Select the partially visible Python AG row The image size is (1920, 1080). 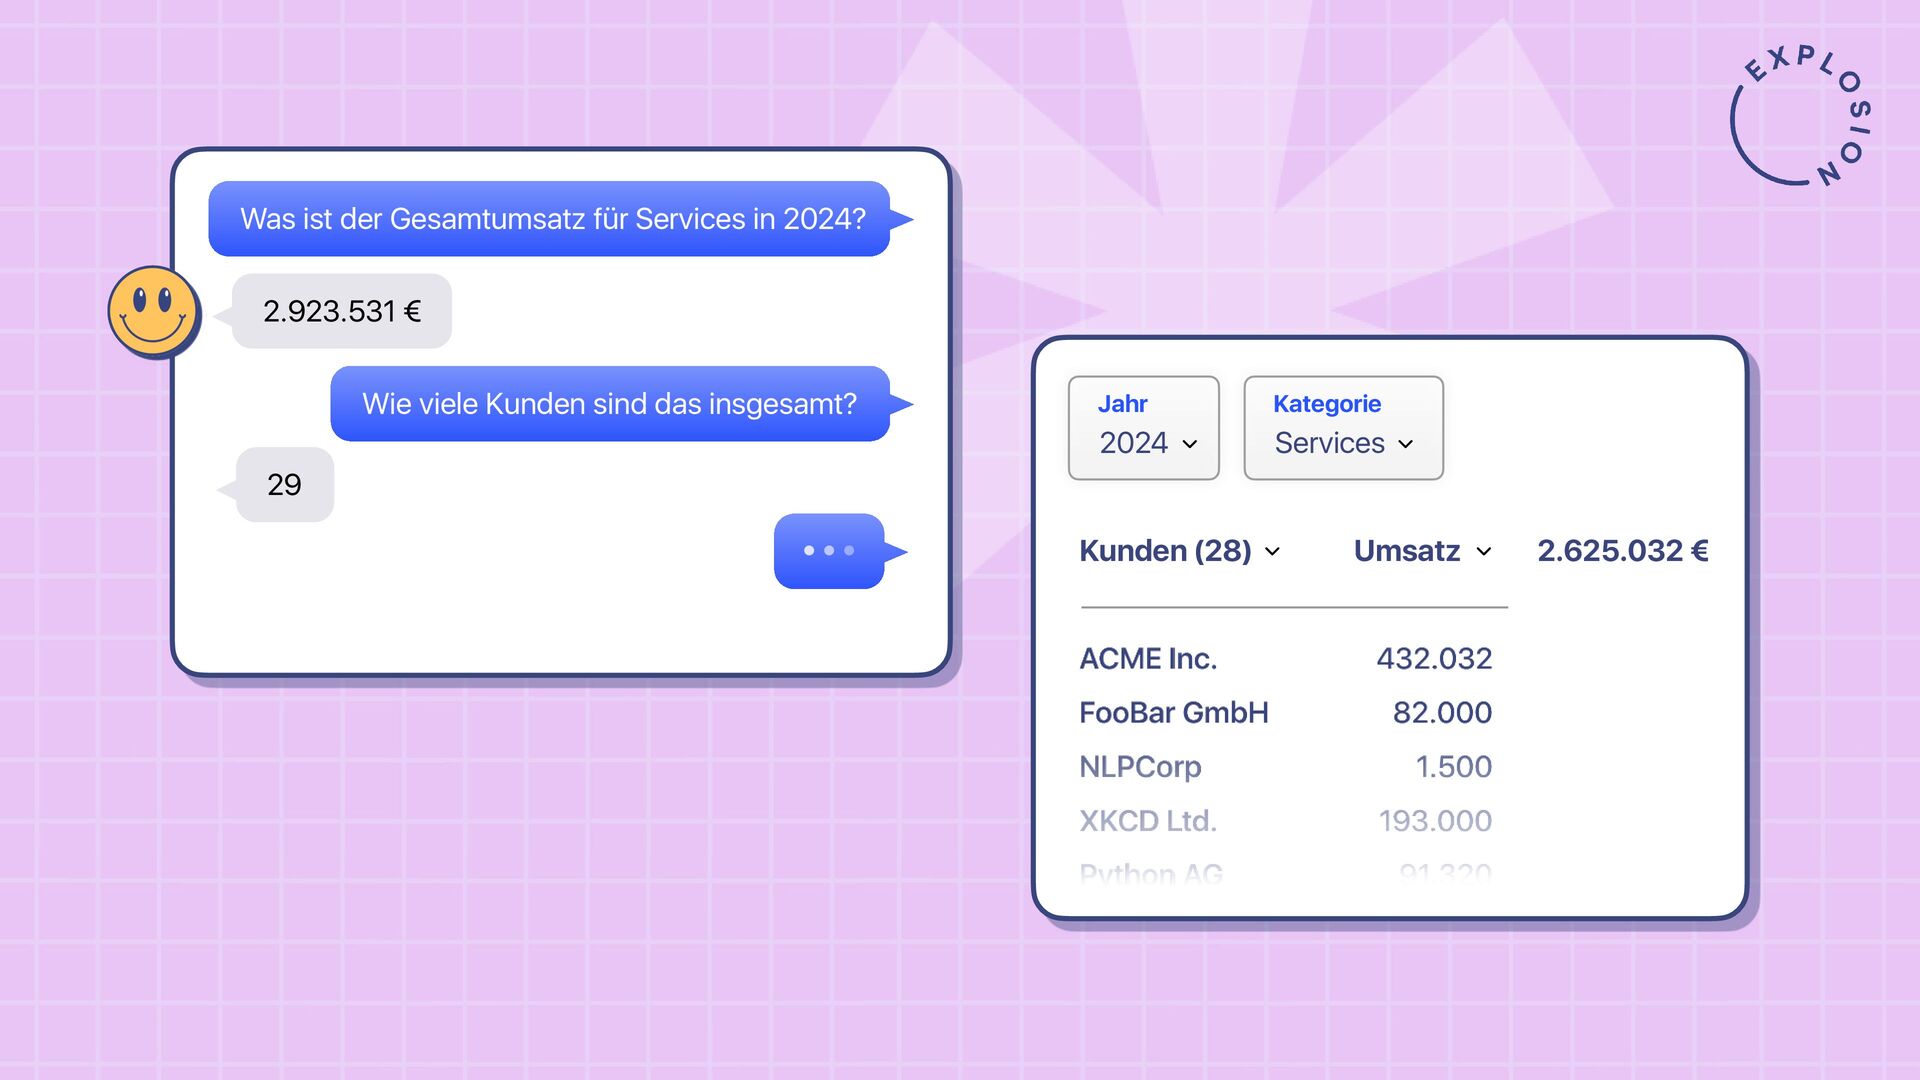1151,873
